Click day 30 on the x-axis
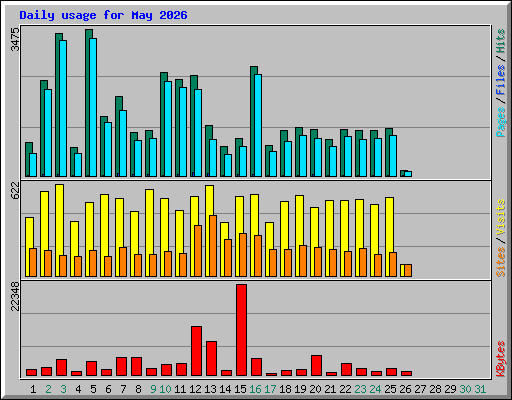Screen dimensions: 512x400 click(465, 389)
